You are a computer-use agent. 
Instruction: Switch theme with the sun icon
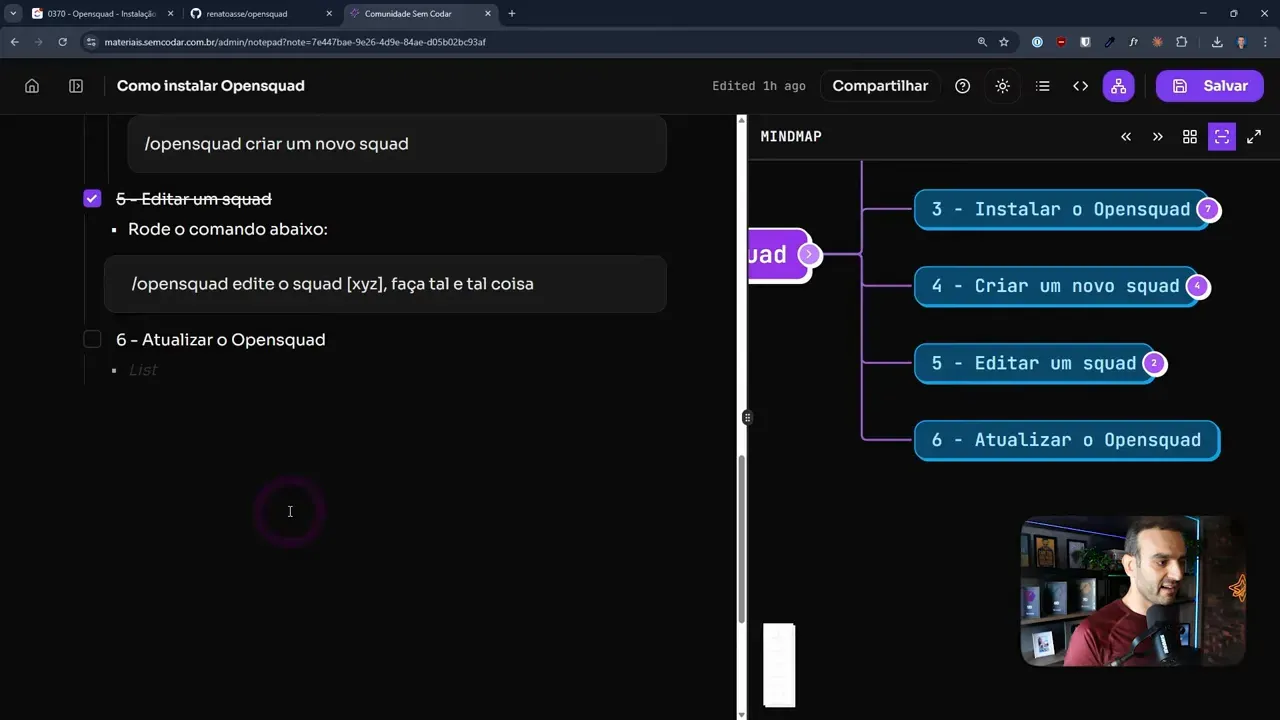tap(1002, 86)
